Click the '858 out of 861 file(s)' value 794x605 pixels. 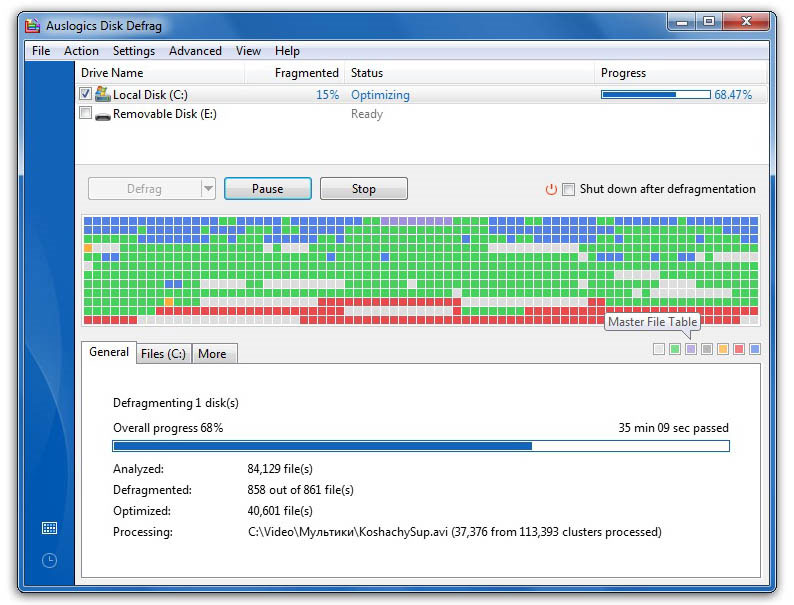click(x=300, y=490)
